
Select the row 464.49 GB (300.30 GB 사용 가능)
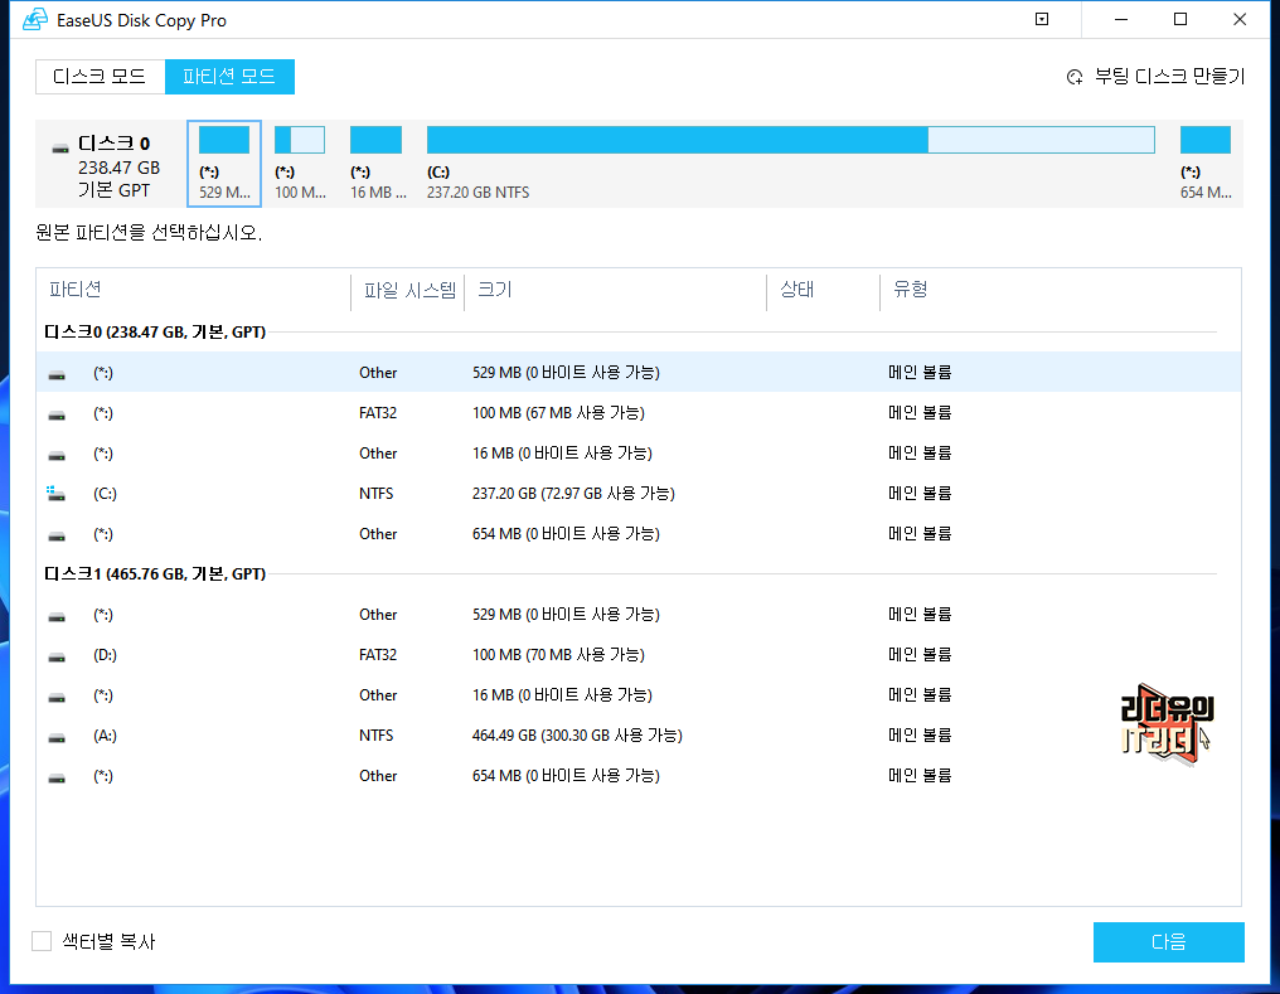point(639,735)
